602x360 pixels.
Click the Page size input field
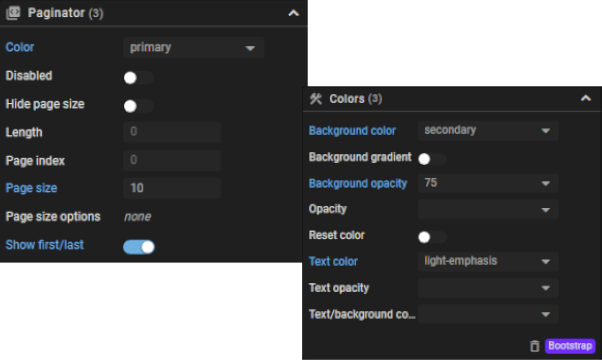(x=172, y=188)
